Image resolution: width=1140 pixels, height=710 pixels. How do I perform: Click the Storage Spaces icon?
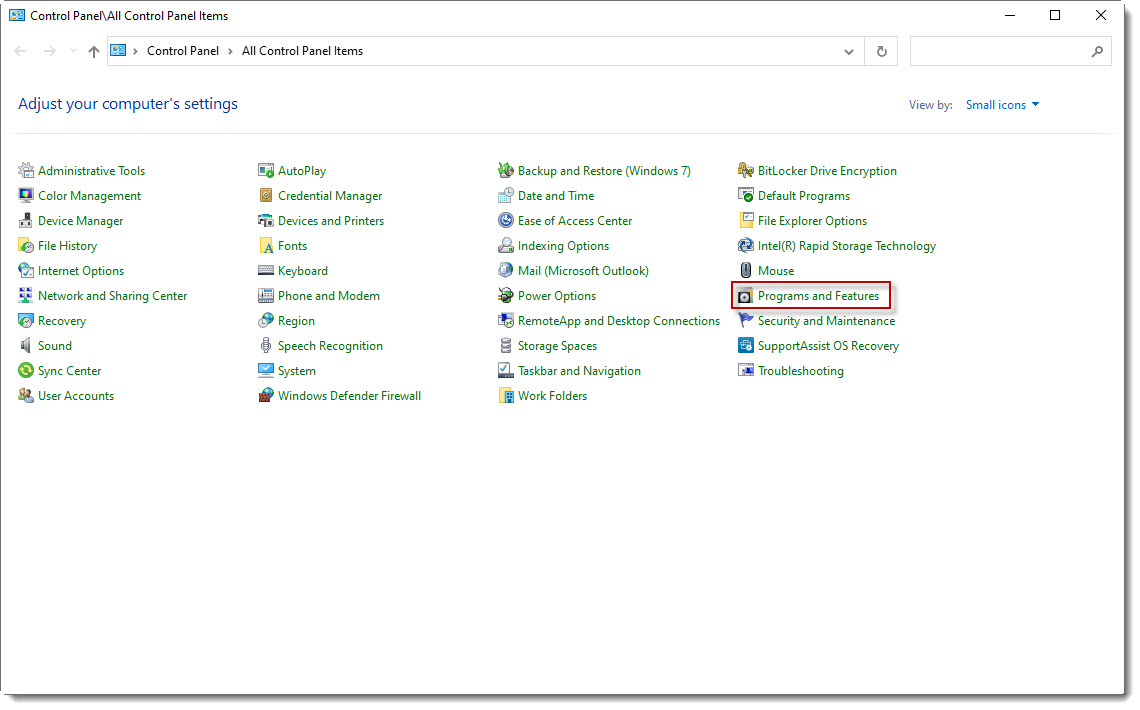(506, 346)
